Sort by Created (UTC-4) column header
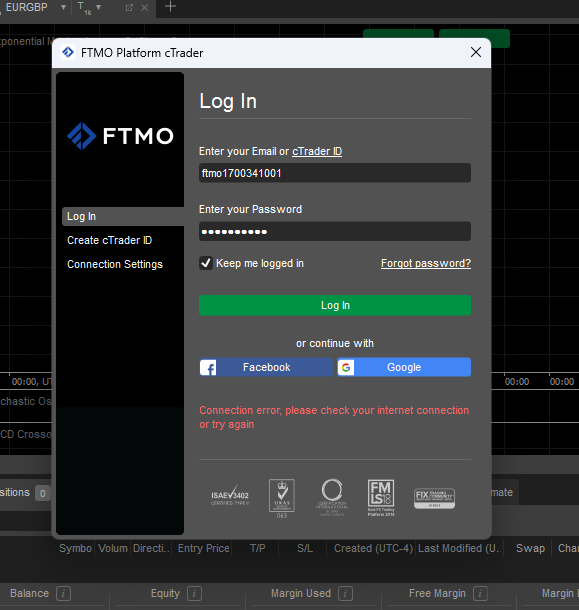The width and height of the screenshot is (579, 610). point(373,549)
